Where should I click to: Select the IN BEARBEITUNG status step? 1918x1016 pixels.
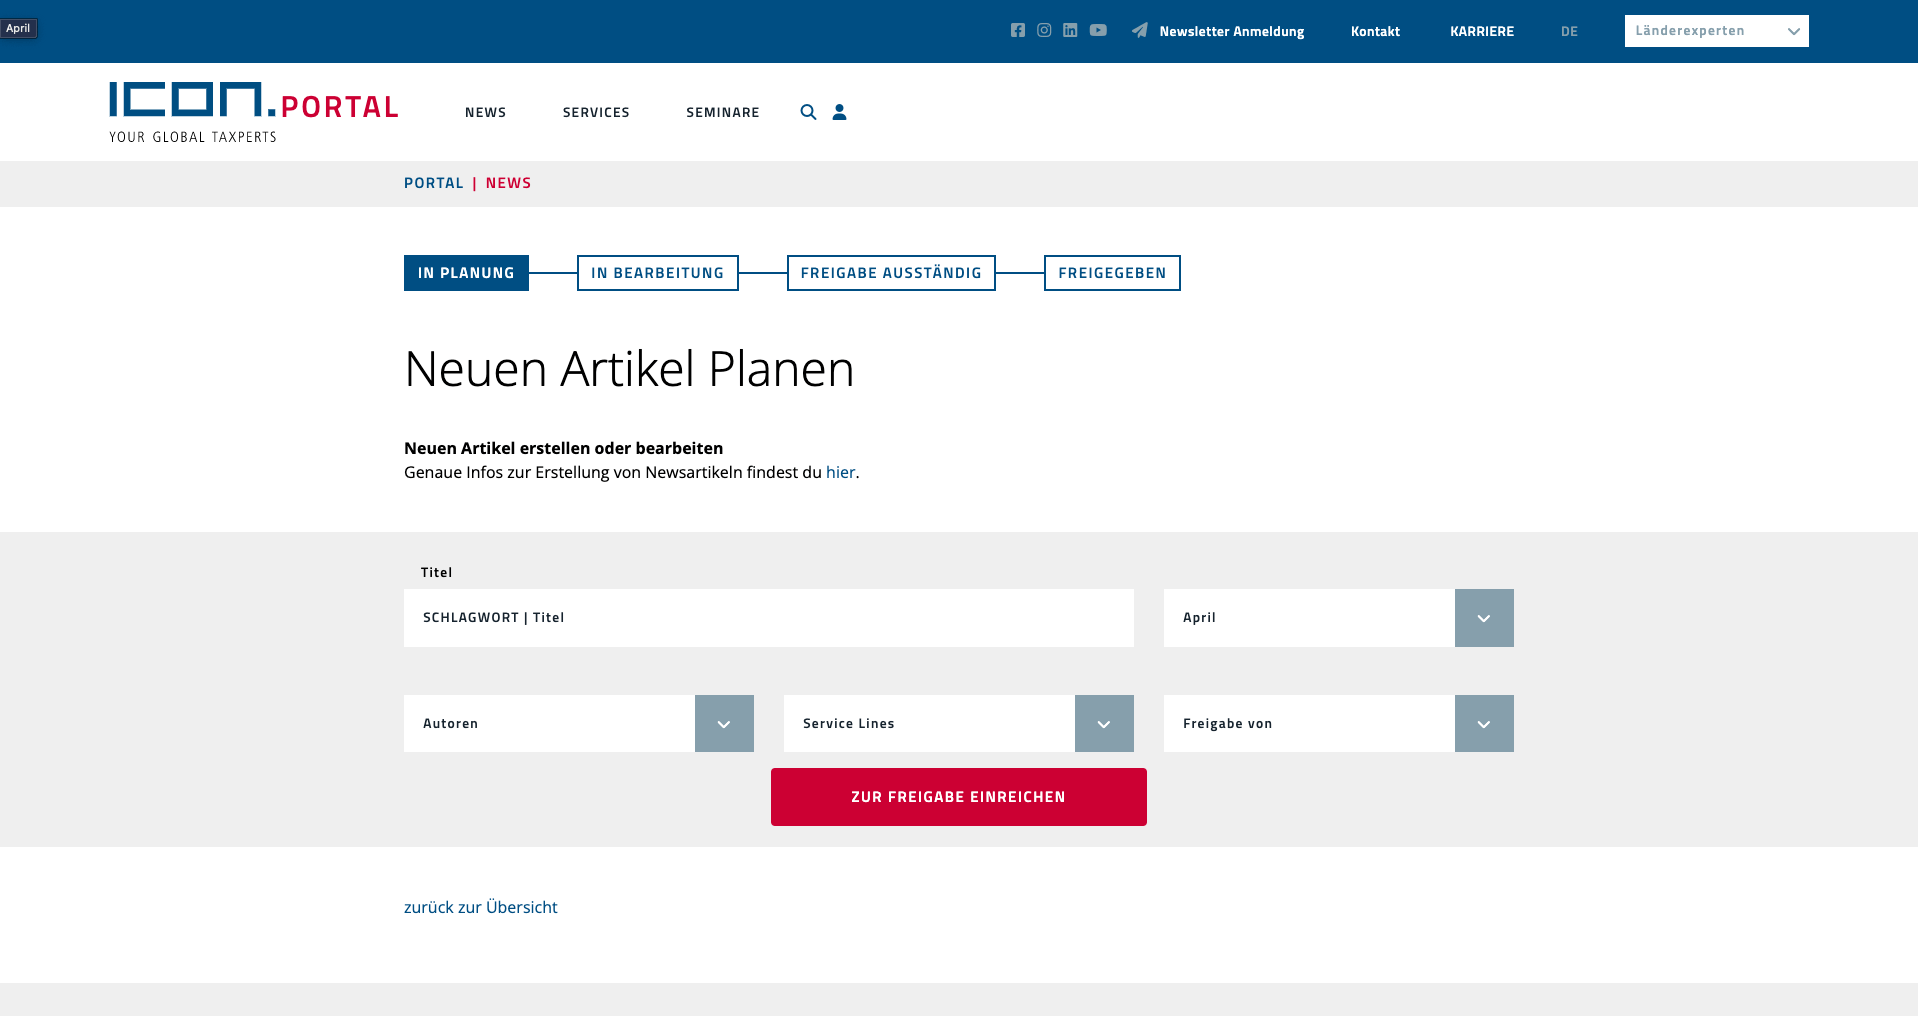(657, 273)
